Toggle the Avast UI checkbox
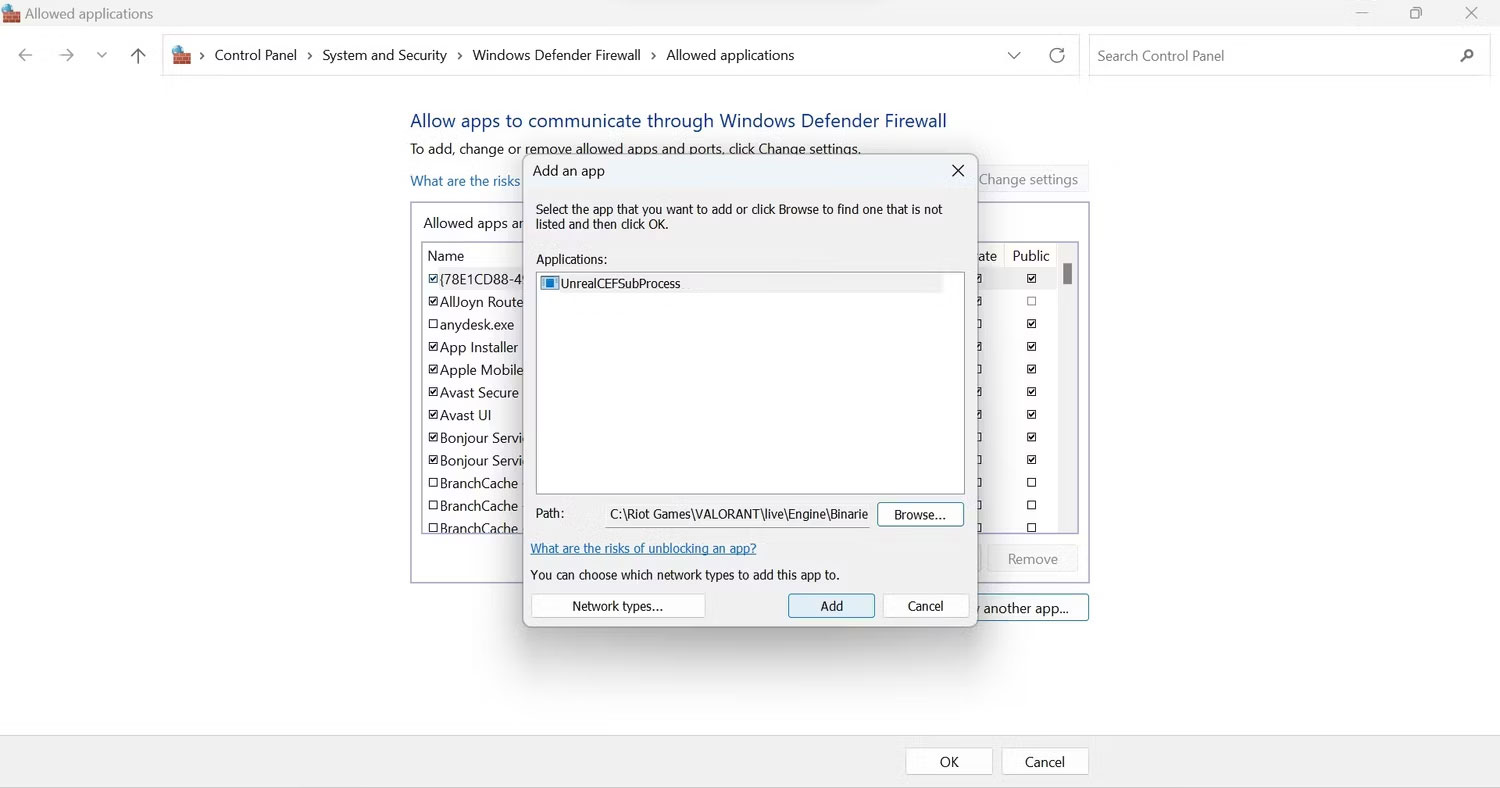The width and height of the screenshot is (1500, 788). pos(433,414)
